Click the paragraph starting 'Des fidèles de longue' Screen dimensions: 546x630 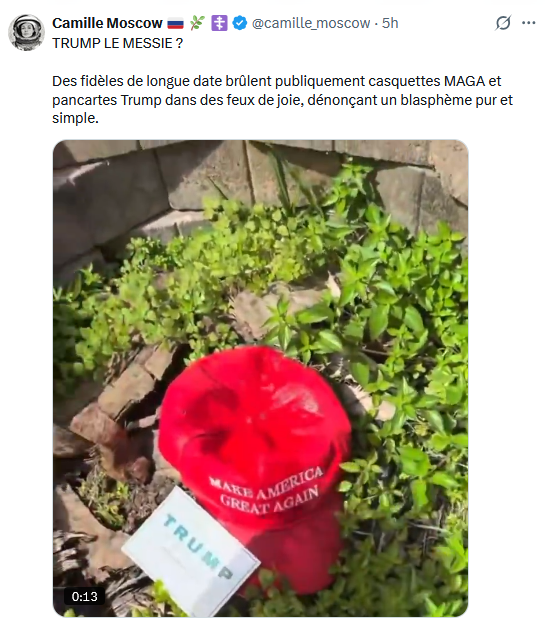282,100
